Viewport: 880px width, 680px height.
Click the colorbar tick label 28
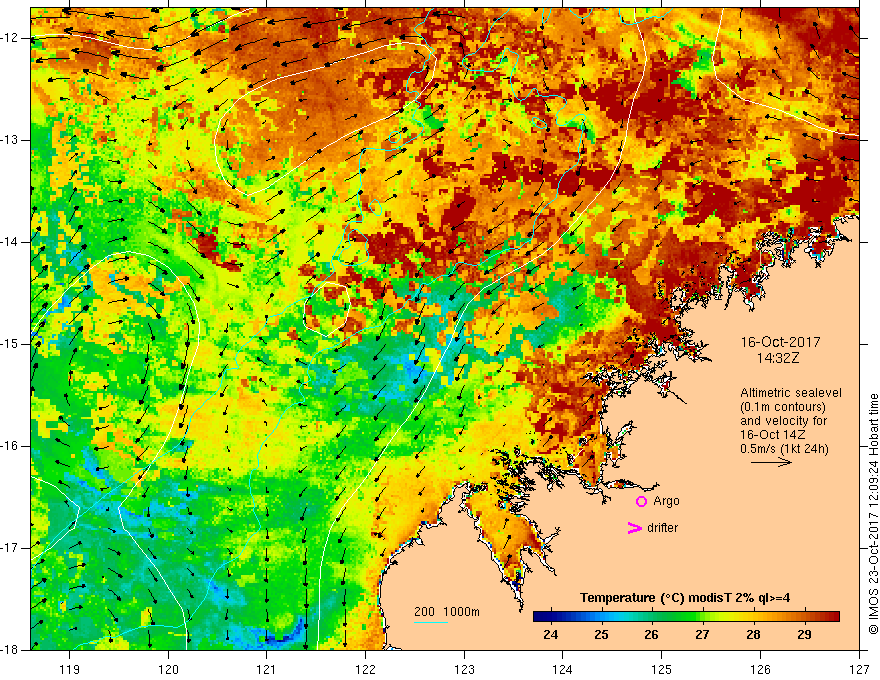[753, 635]
